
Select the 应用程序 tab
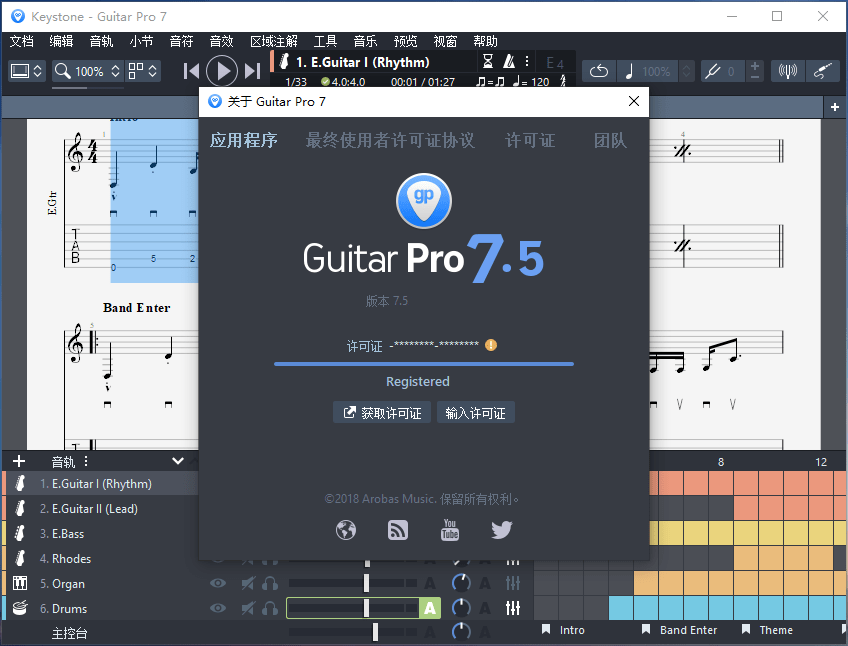(244, 140)
